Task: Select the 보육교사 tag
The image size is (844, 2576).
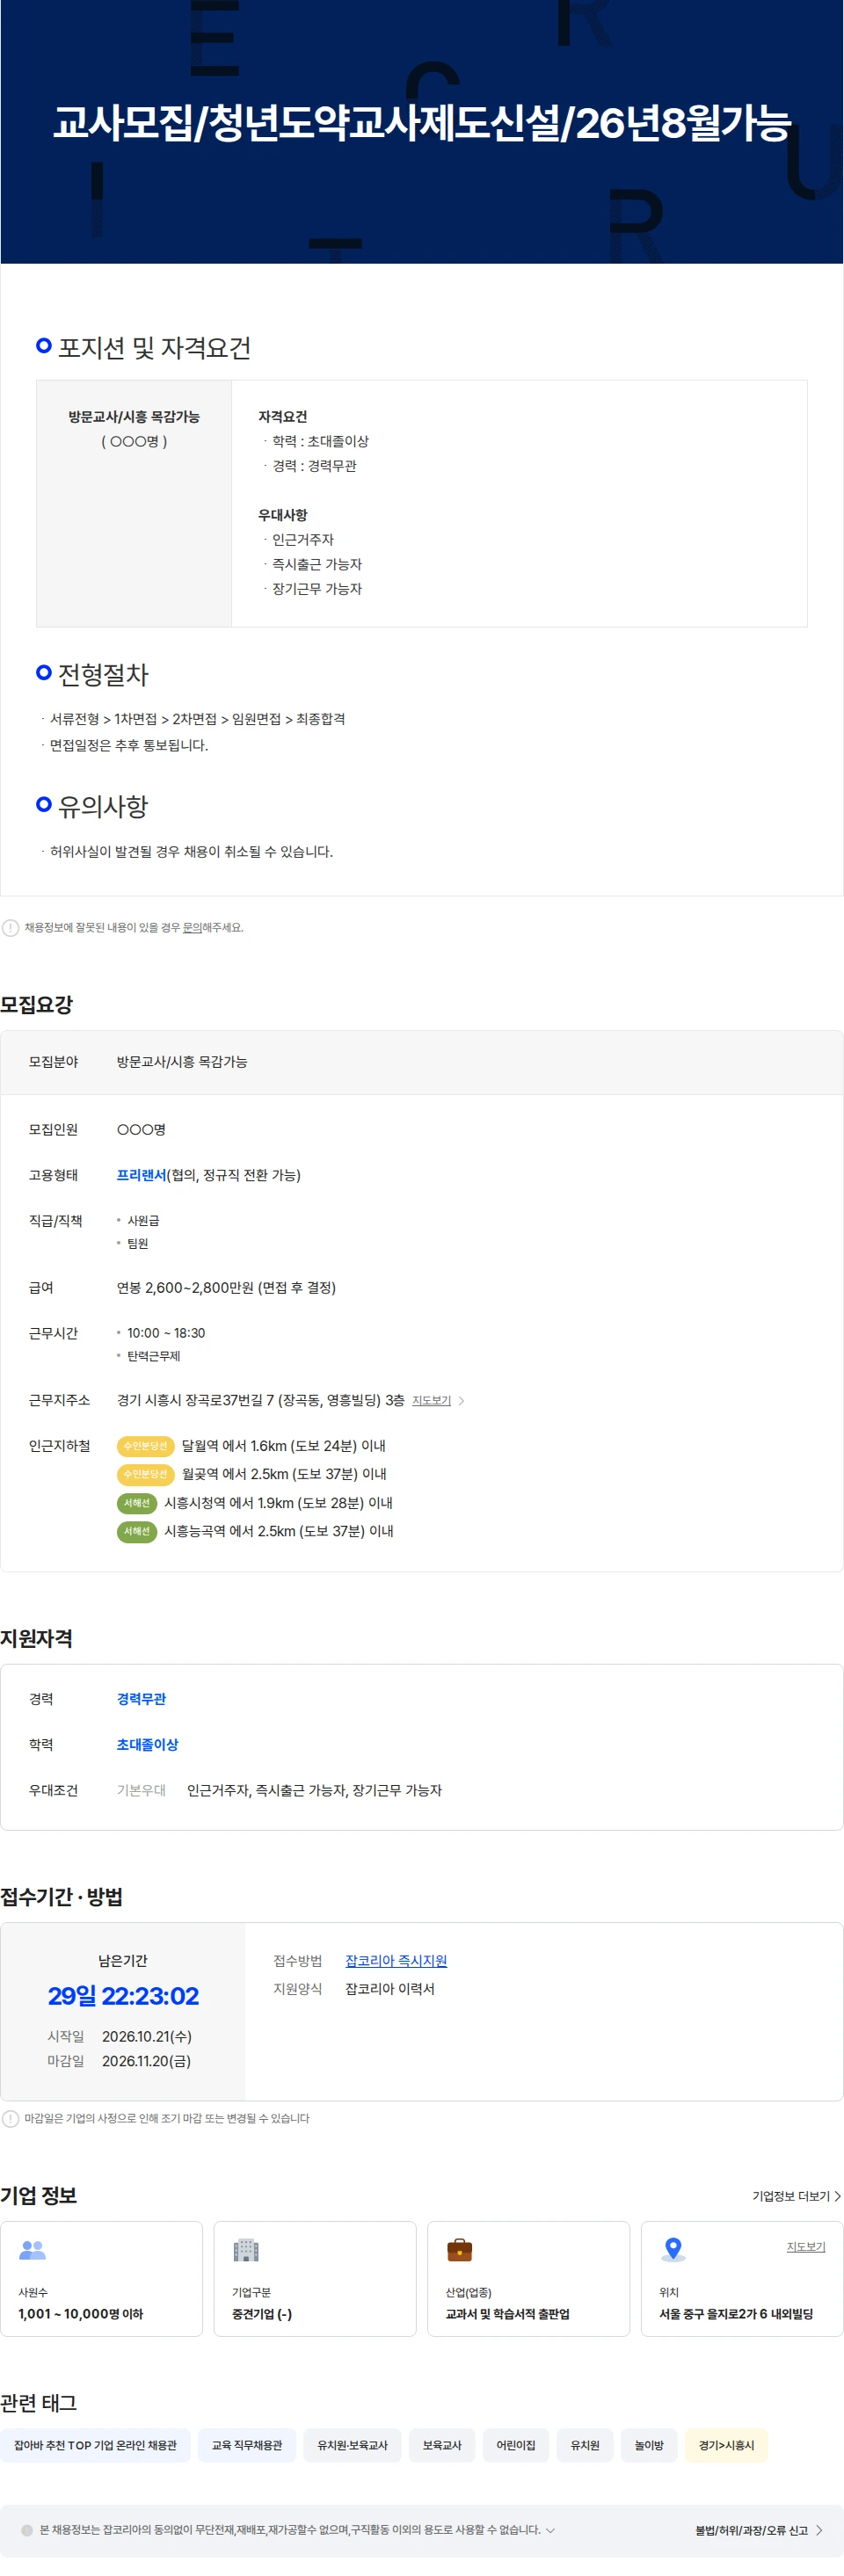Action: click(442, 2445)
